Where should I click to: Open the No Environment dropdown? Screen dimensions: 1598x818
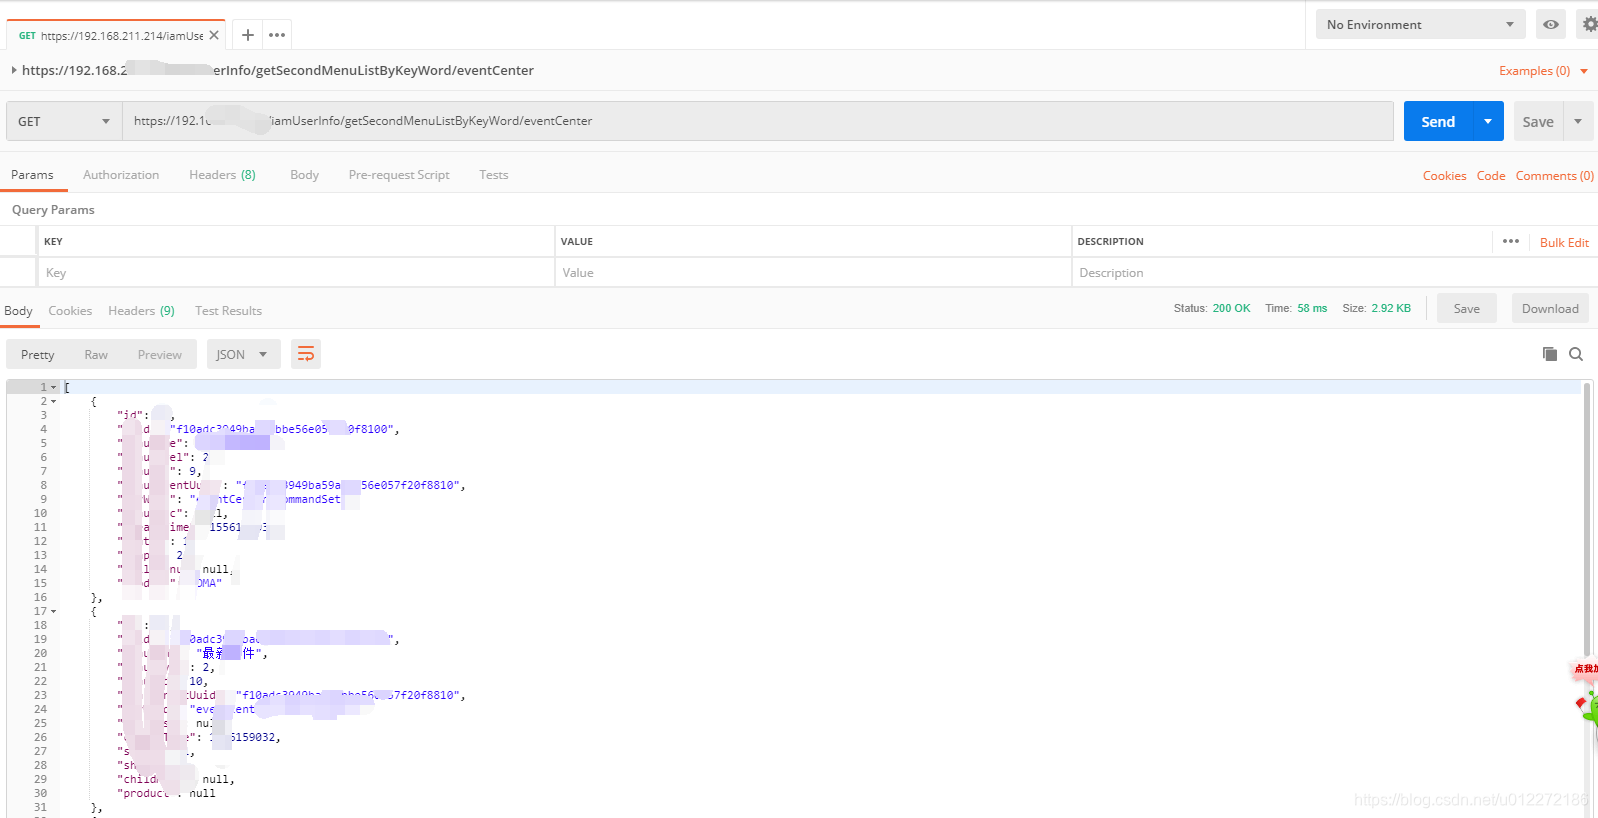coord(1420,24)
